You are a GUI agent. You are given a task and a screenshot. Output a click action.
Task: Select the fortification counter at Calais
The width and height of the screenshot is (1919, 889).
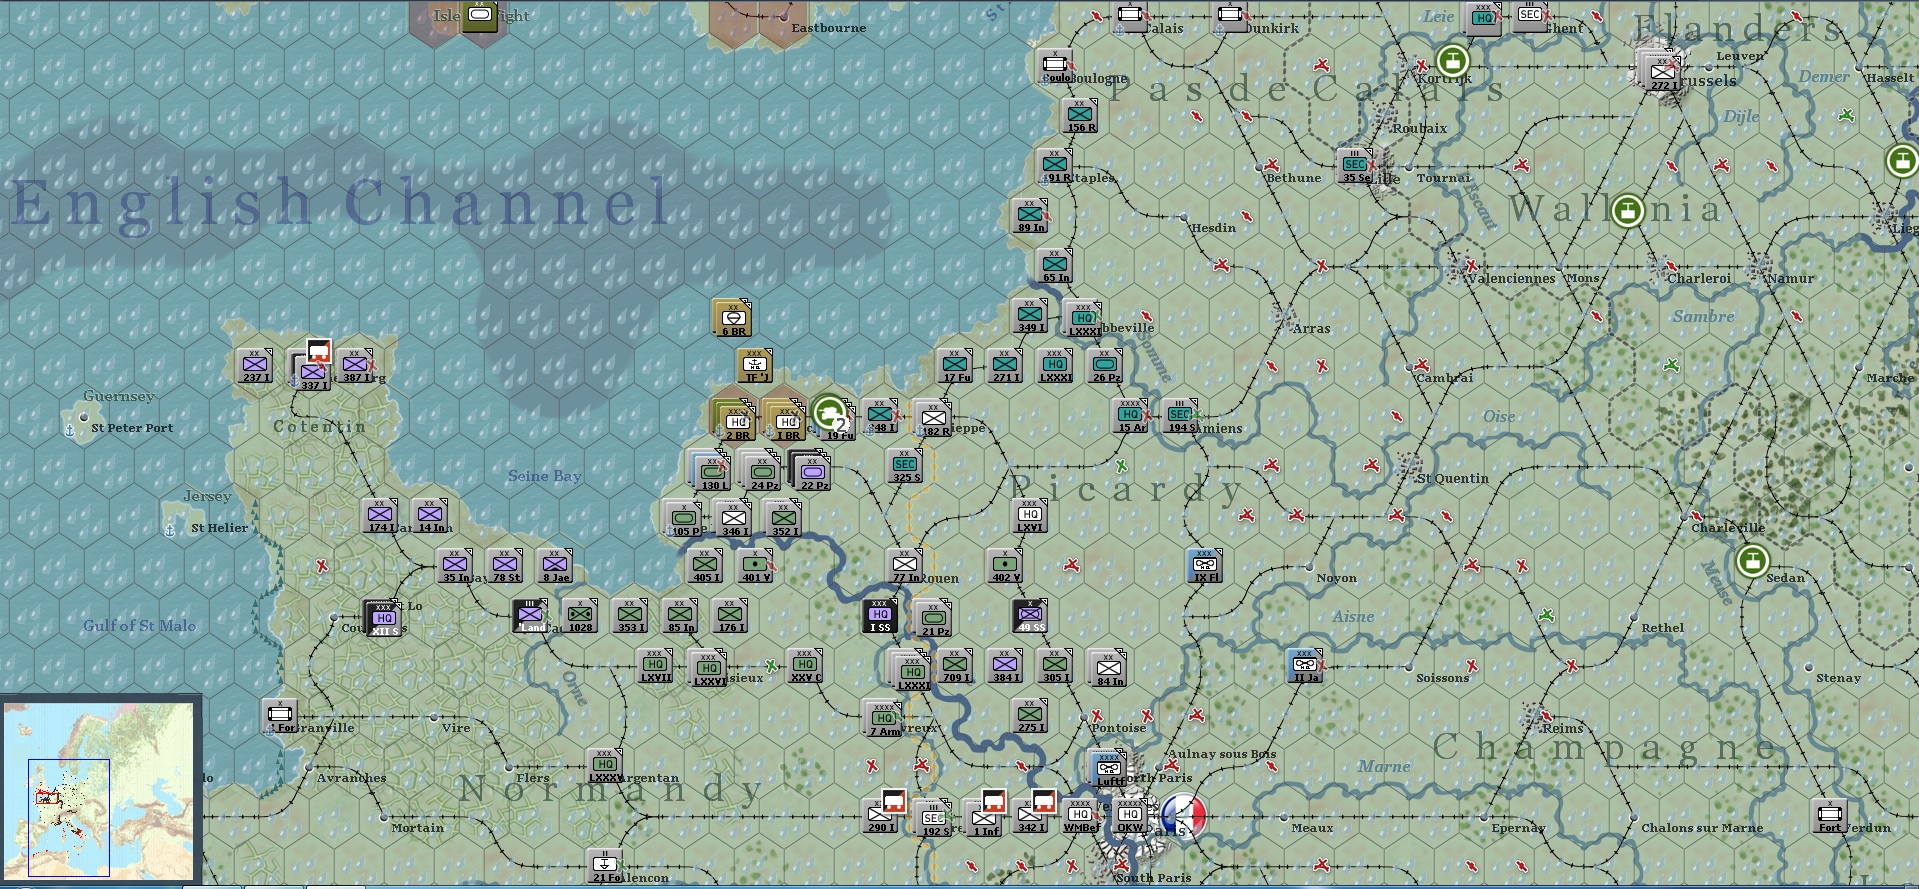click(1131, 16)
